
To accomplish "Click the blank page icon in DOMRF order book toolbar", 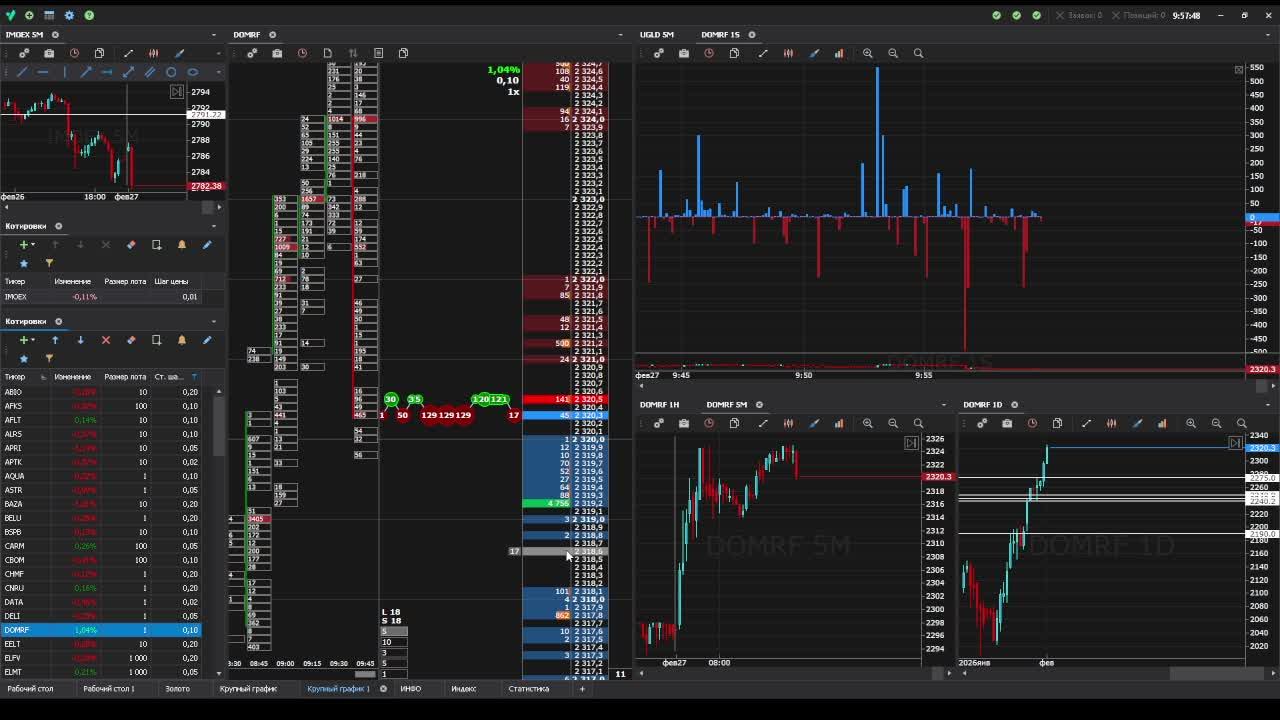I will point(327,53).
